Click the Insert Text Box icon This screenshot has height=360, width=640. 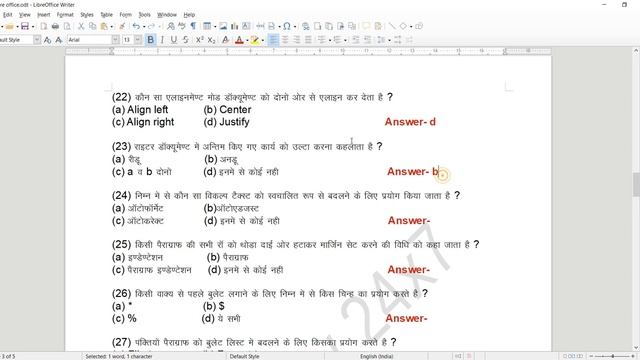246,27
